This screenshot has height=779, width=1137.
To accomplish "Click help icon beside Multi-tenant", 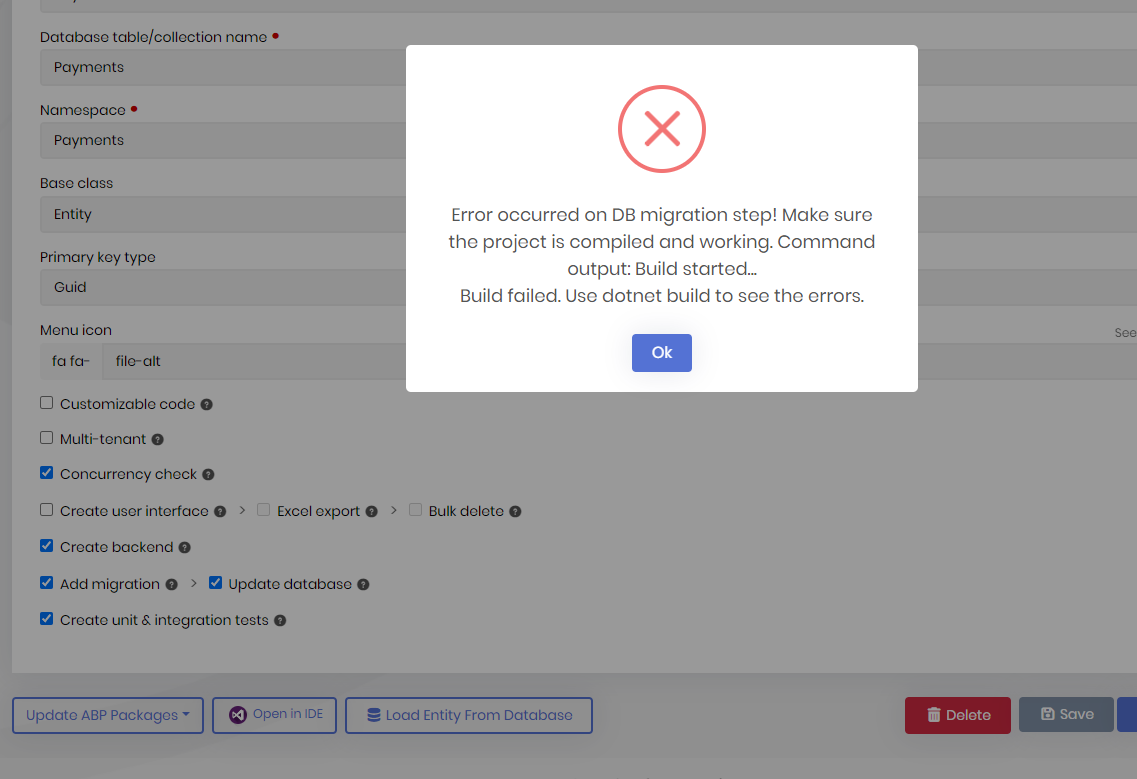I will click(157, 439).
